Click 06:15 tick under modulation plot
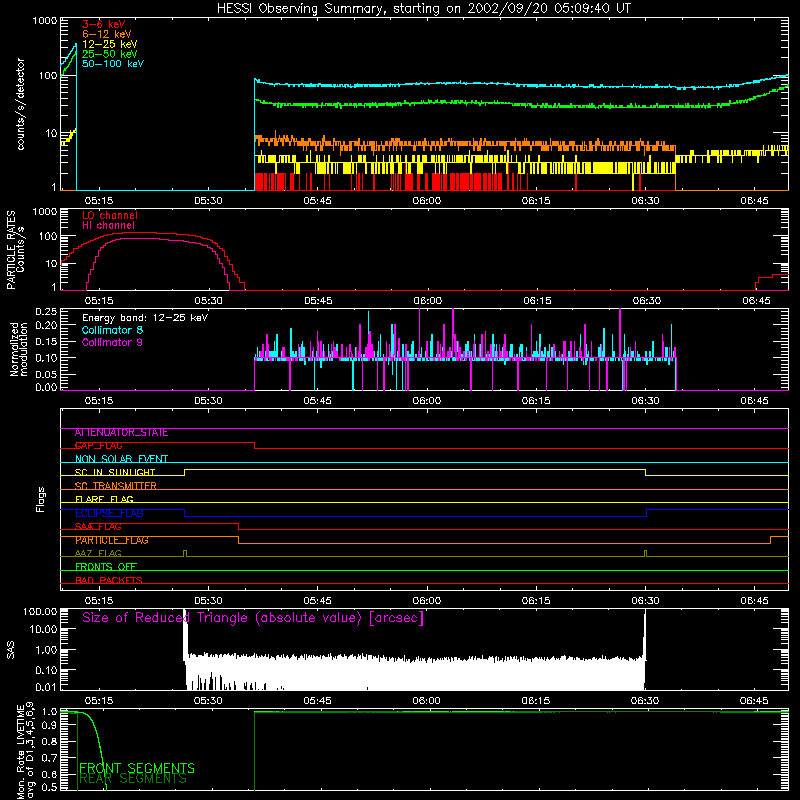The height and width of the screenshot is (800, 800). pyautogui.click(x=536, y=401)
